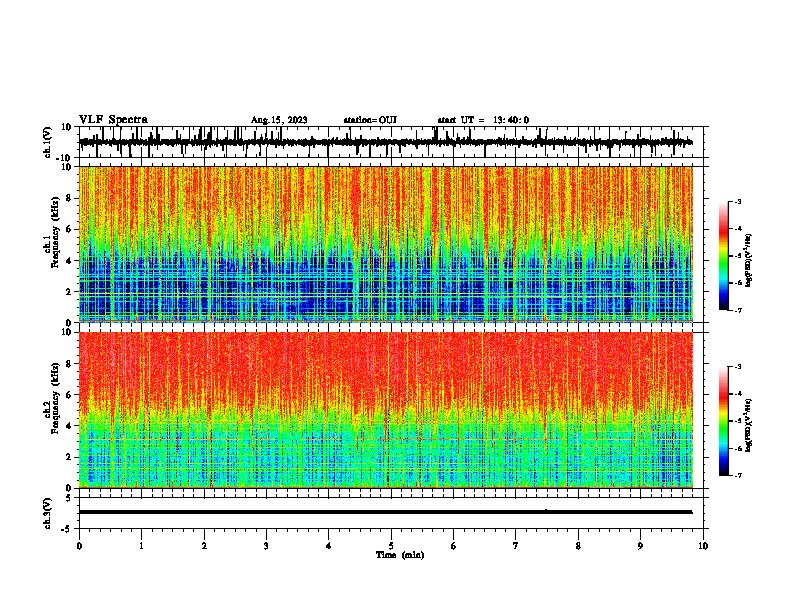
Task: Click time axis tick label 4
Action: [x=329, y=546]
